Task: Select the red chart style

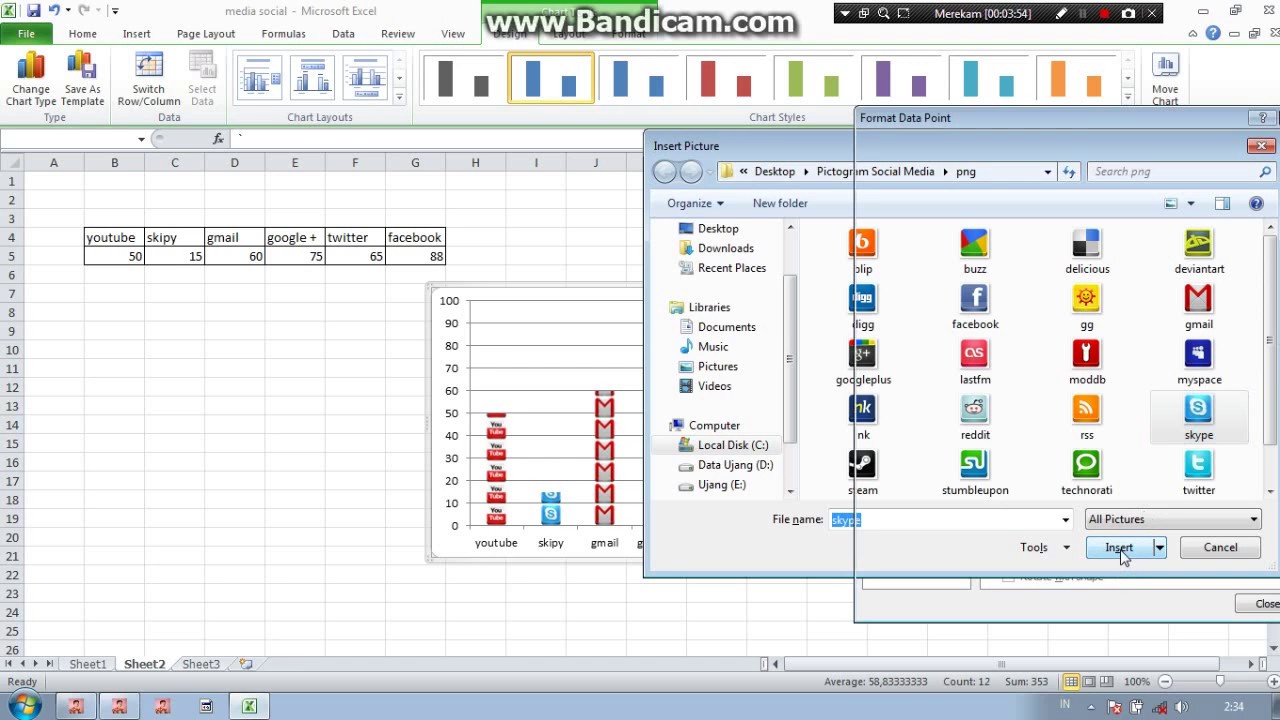Action: coord(727,78)
